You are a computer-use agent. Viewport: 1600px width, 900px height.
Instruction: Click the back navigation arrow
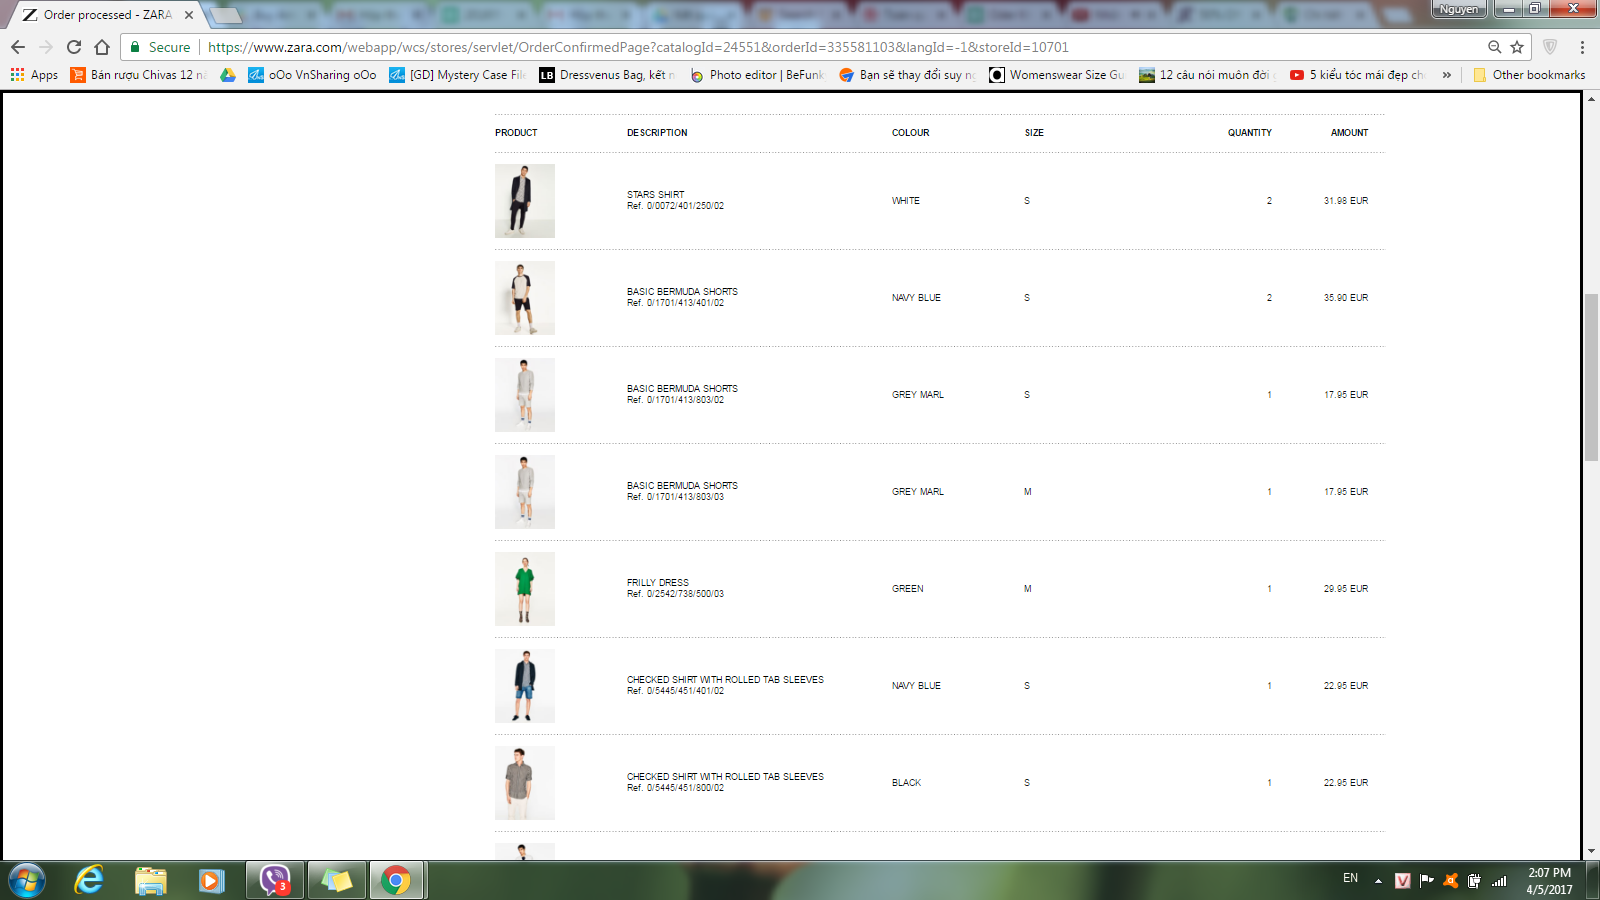(x=18, y=47)
